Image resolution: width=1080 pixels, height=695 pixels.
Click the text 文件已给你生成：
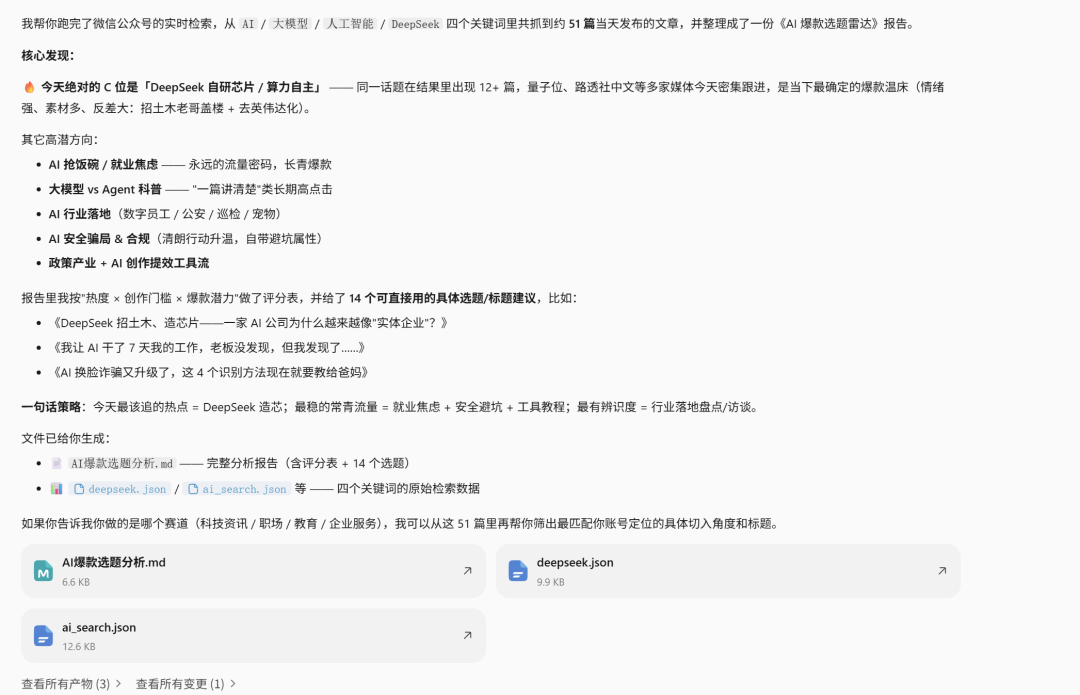coord(65,439)
